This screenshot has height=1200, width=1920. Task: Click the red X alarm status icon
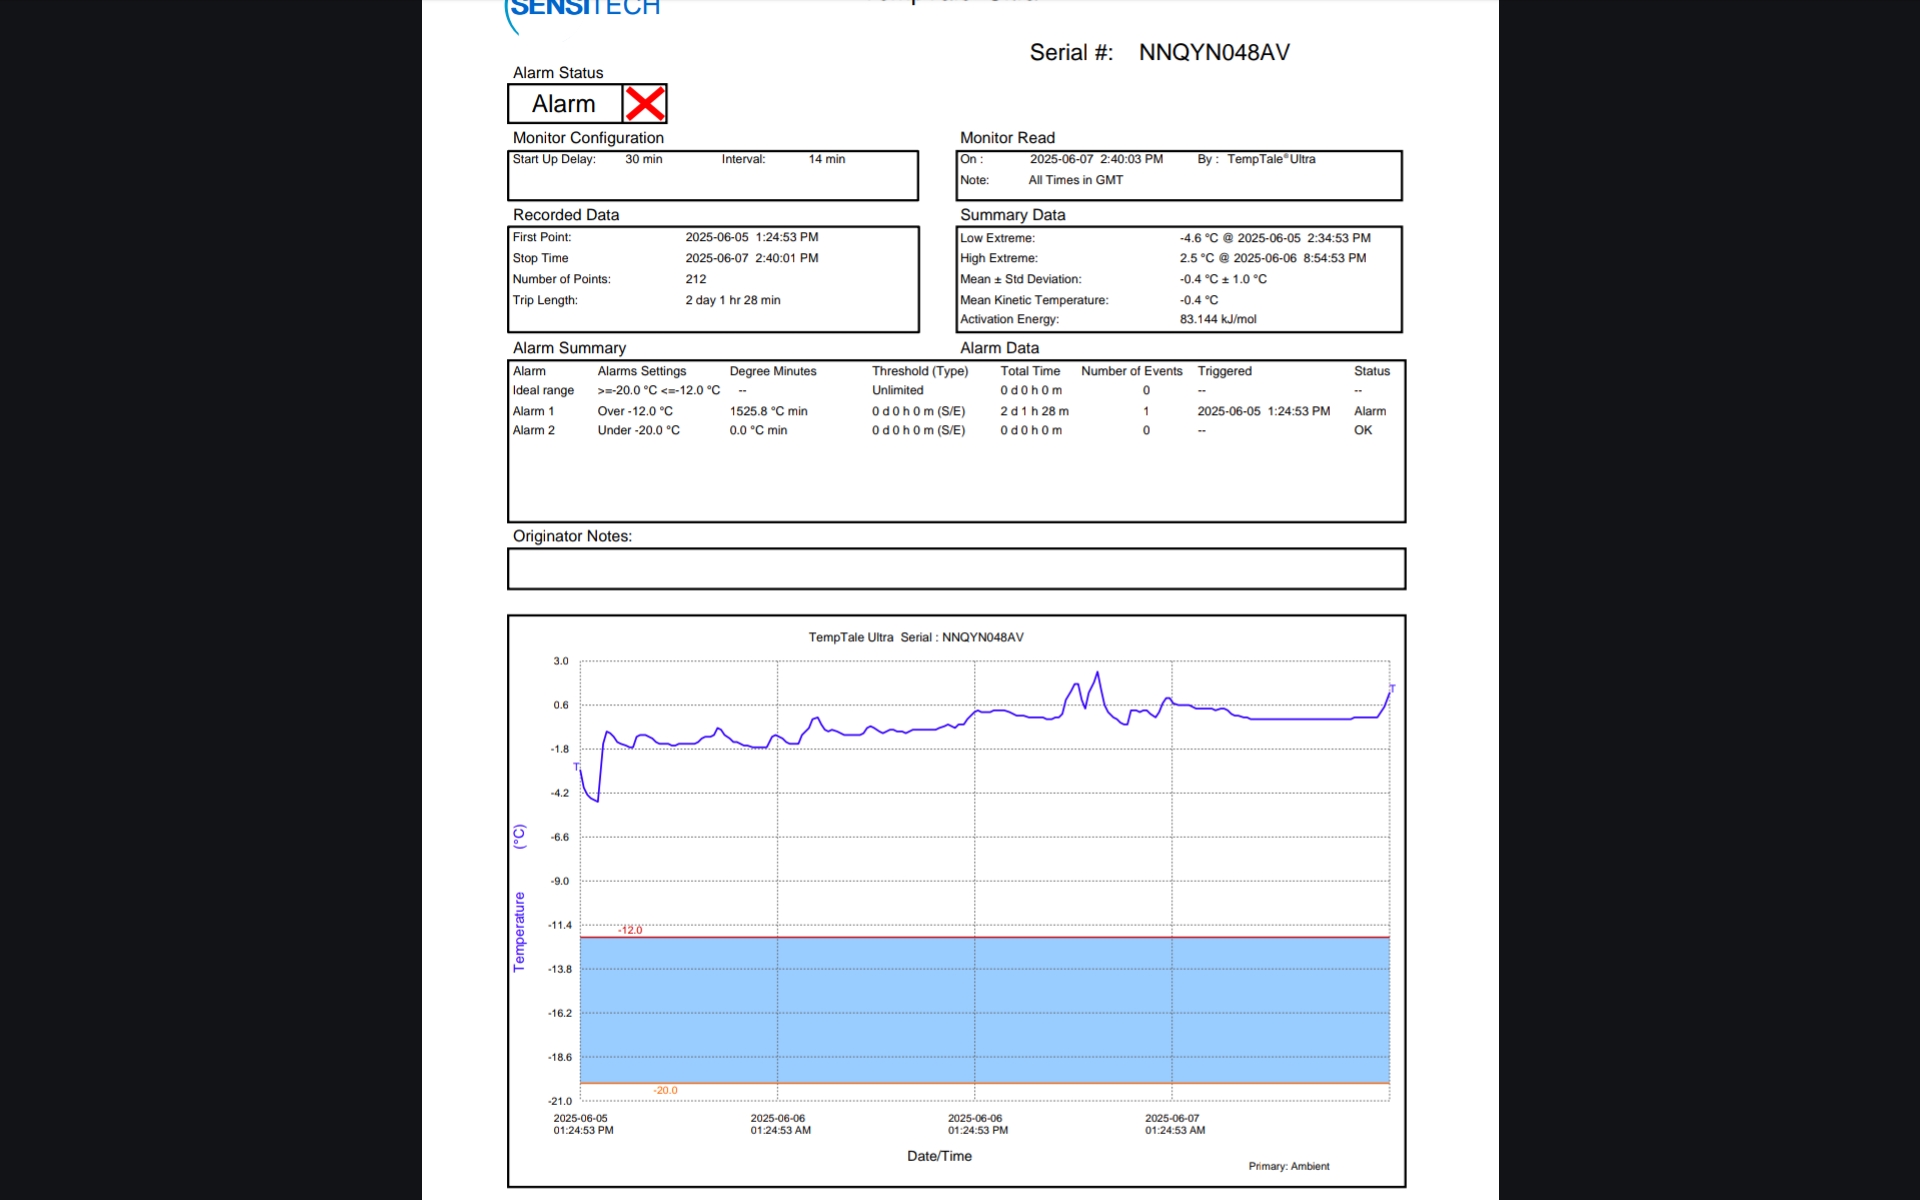click(x=645, y=104)
